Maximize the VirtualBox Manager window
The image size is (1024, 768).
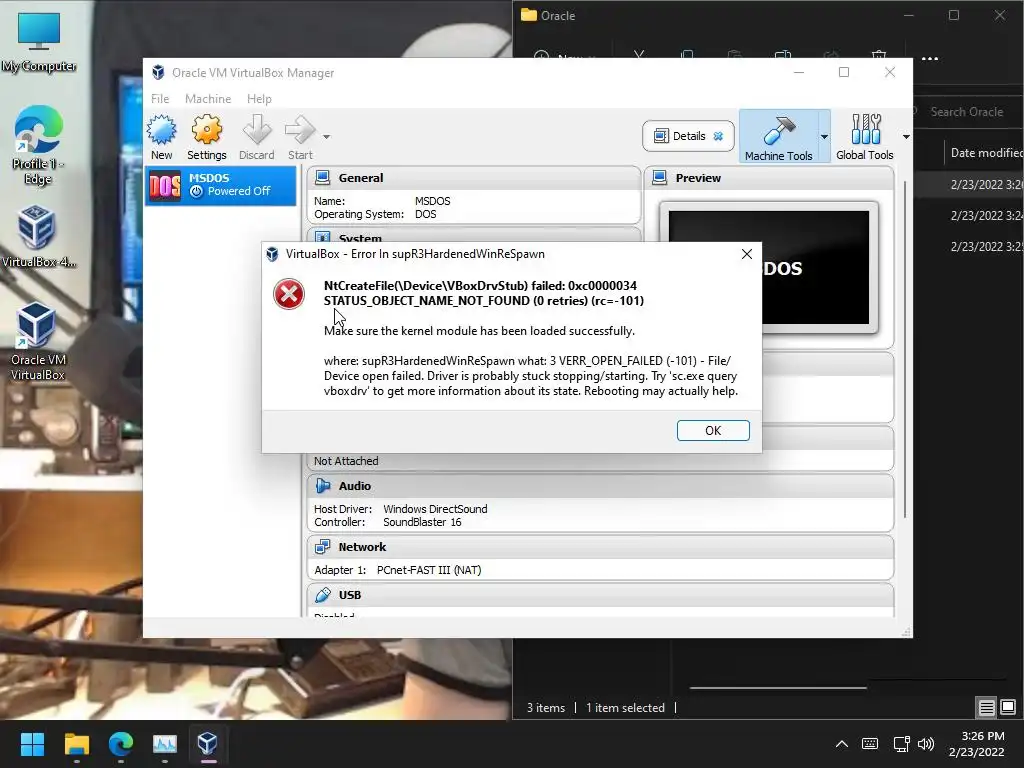coord(844,72)
